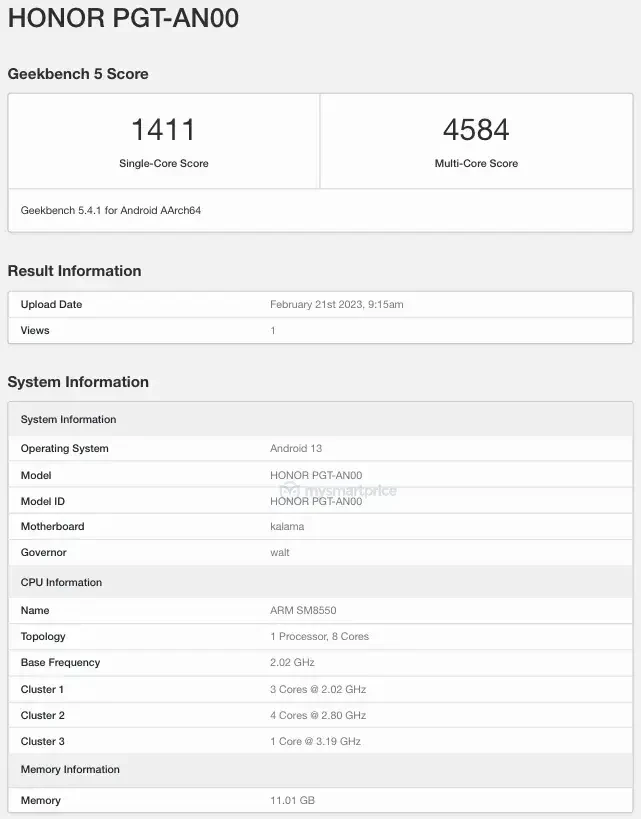
Task: Click the ARM SM8550 processor name
Action: point(304,610)
